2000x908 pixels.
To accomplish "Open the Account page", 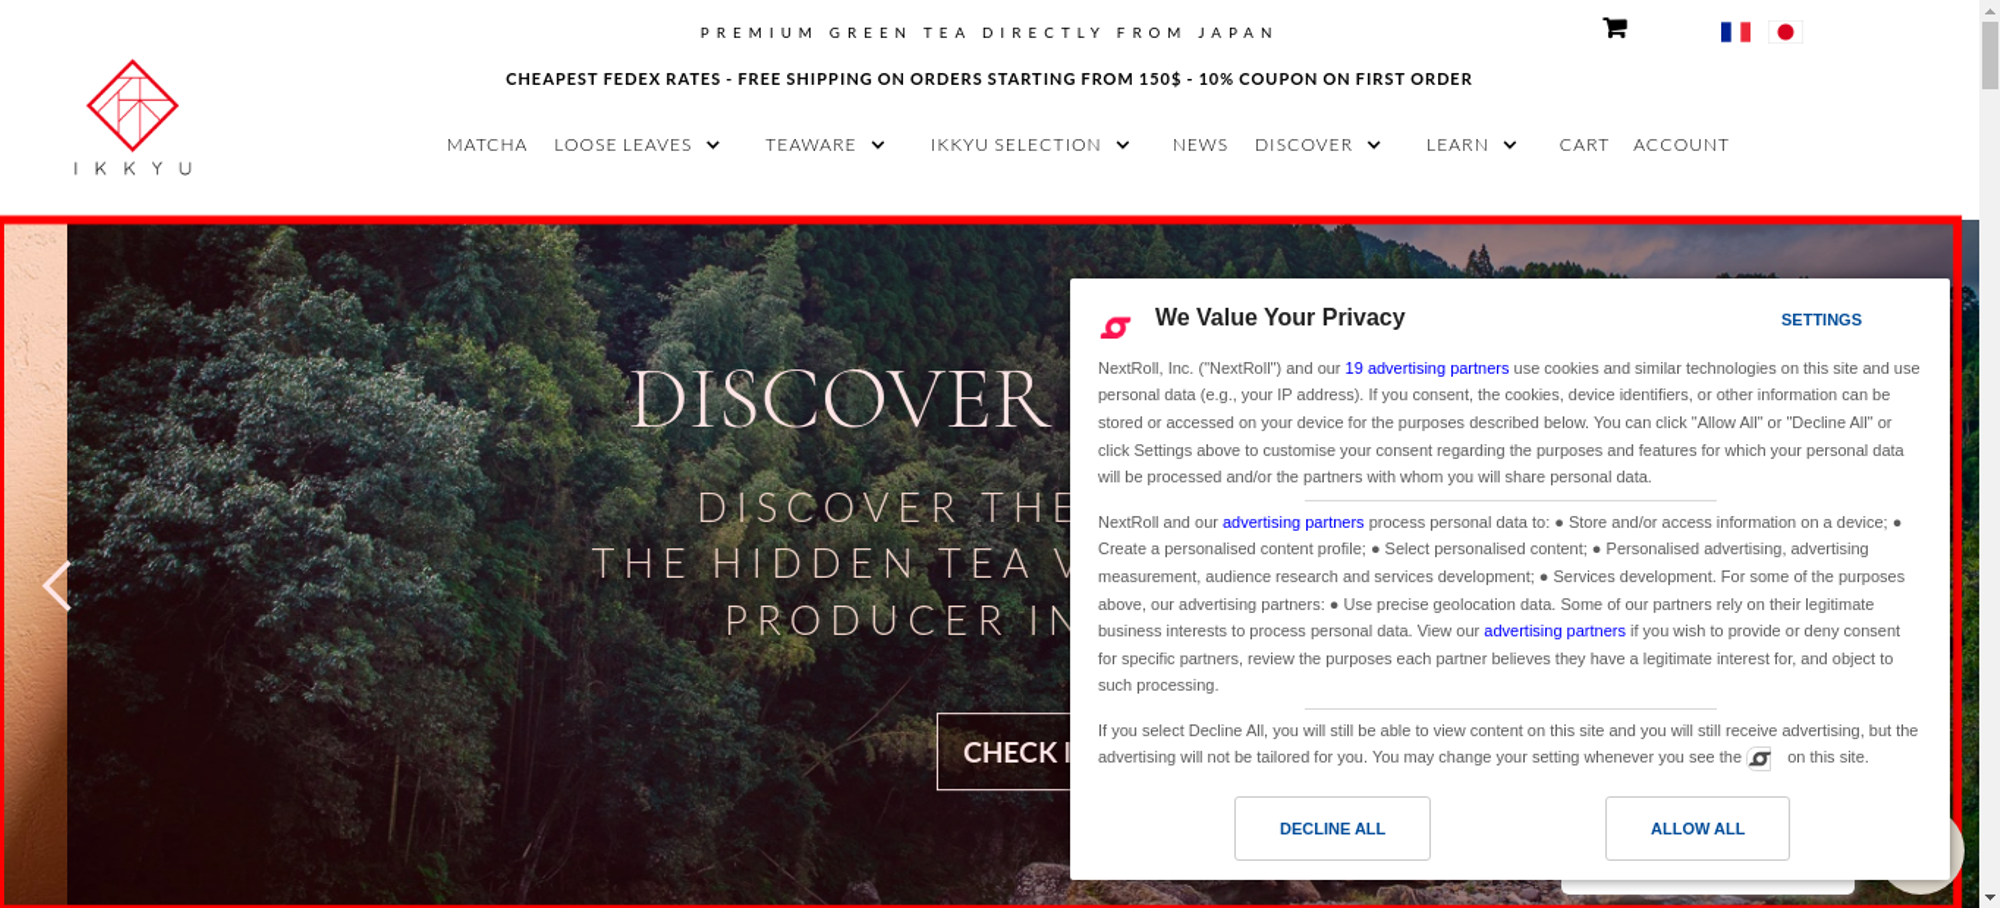I will click(1681, 145).
